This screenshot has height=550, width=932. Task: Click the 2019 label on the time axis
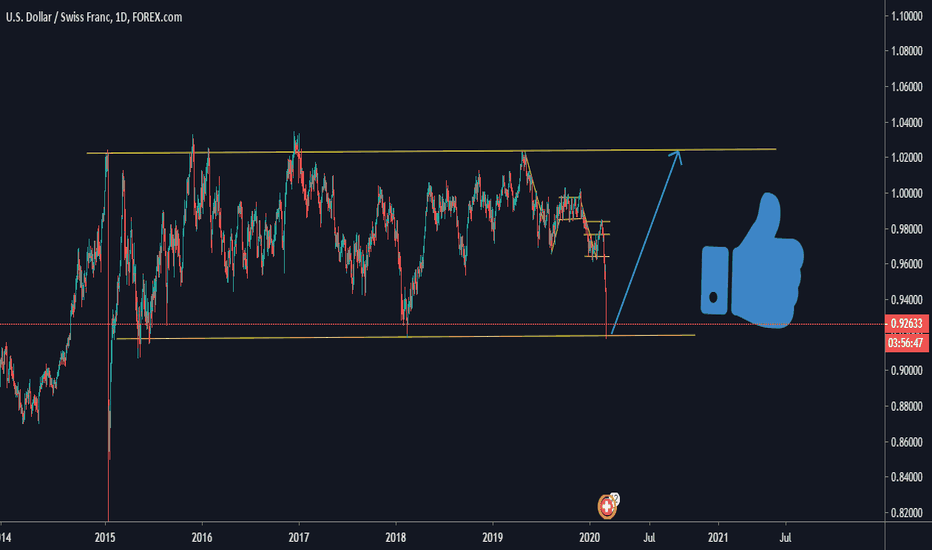(493, 538)
